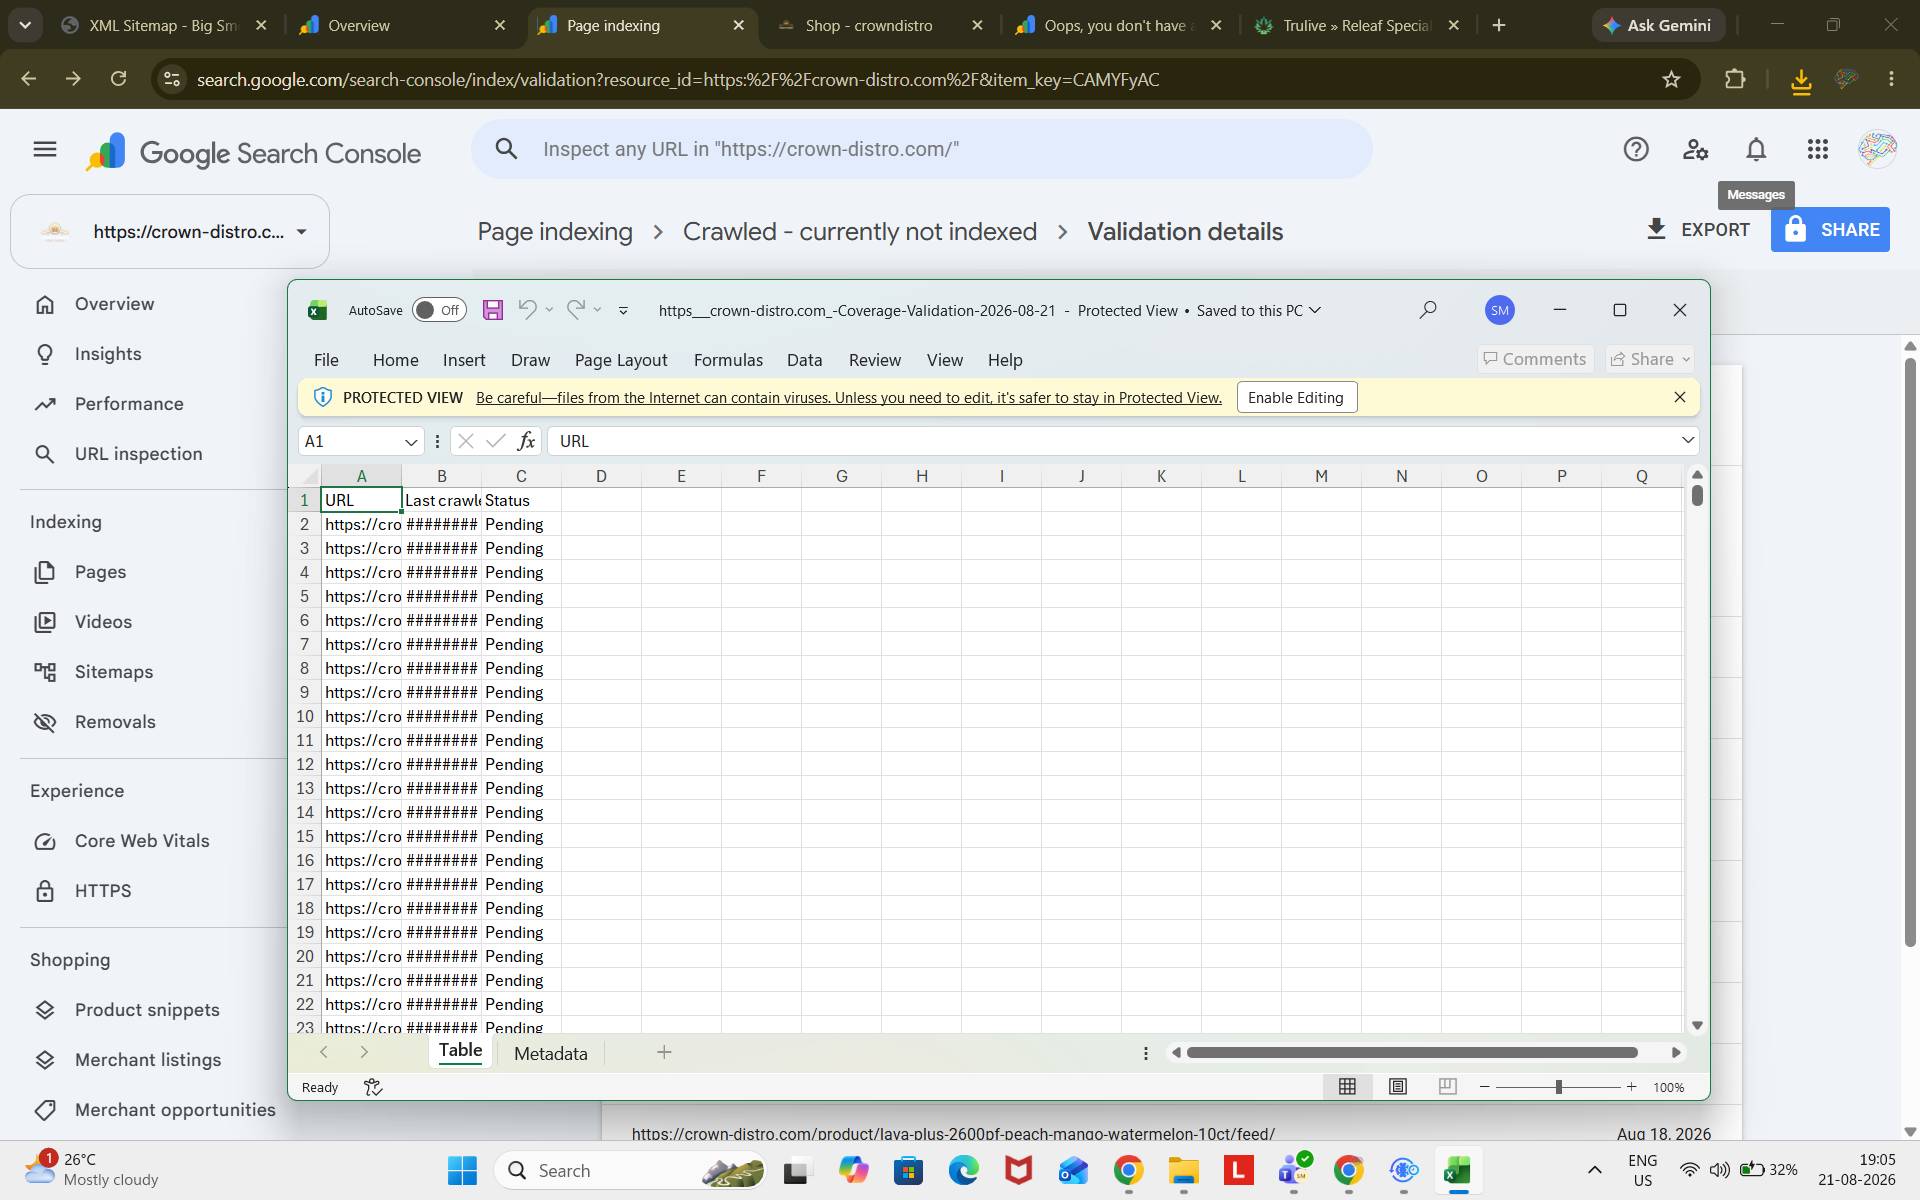Add a new sheet with plus icon

pyautogui.click(x=664, y=1052)
